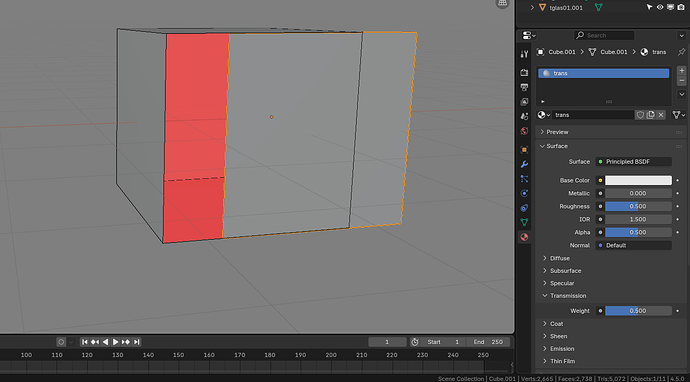Open the View Layer properties tab
The width and height of the screenshot is (690, 382).
(x=524, y=102)
